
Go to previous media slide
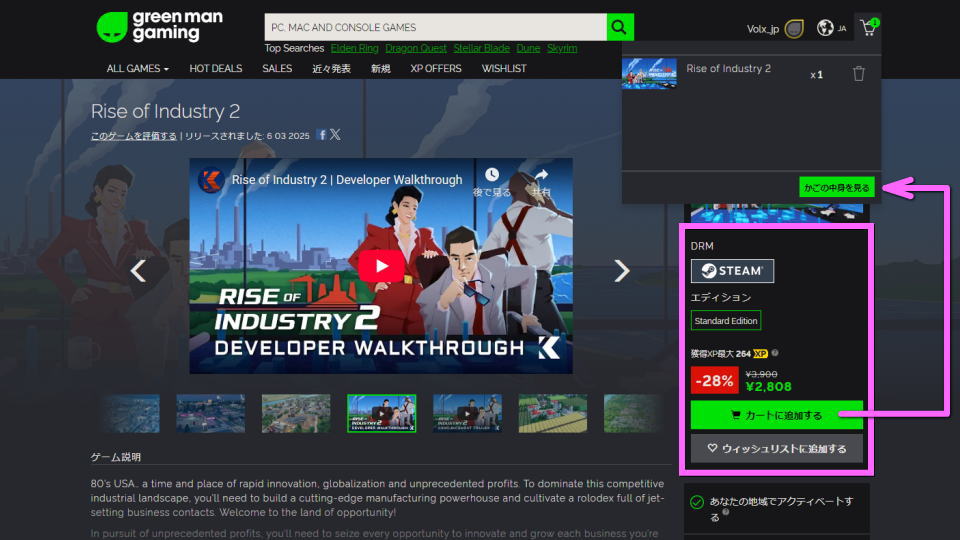(138, 271)
